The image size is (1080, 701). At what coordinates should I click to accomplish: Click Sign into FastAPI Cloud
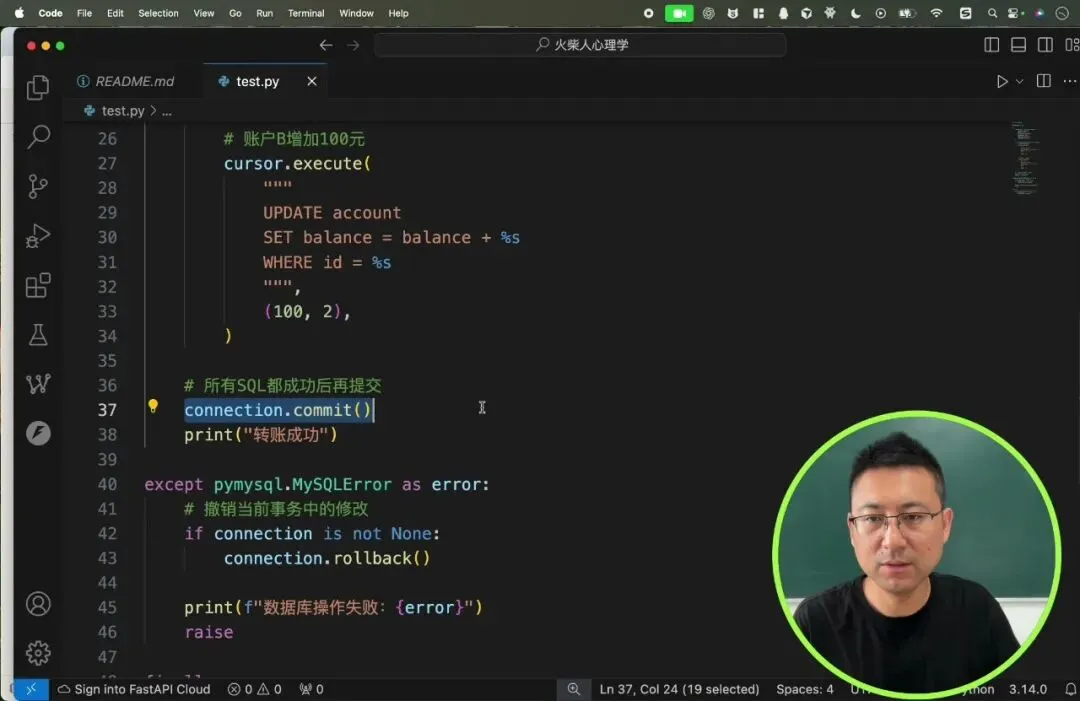click(134, 689)
